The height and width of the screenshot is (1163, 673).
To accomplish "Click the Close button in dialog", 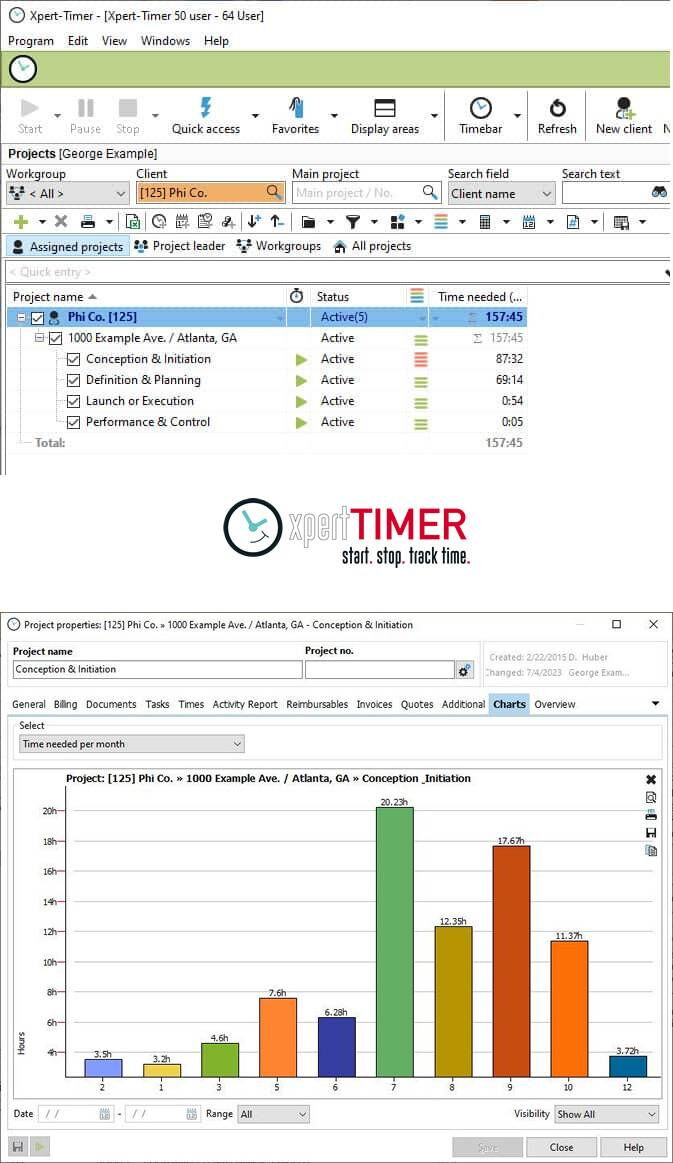I will [x=561, y=1147].
